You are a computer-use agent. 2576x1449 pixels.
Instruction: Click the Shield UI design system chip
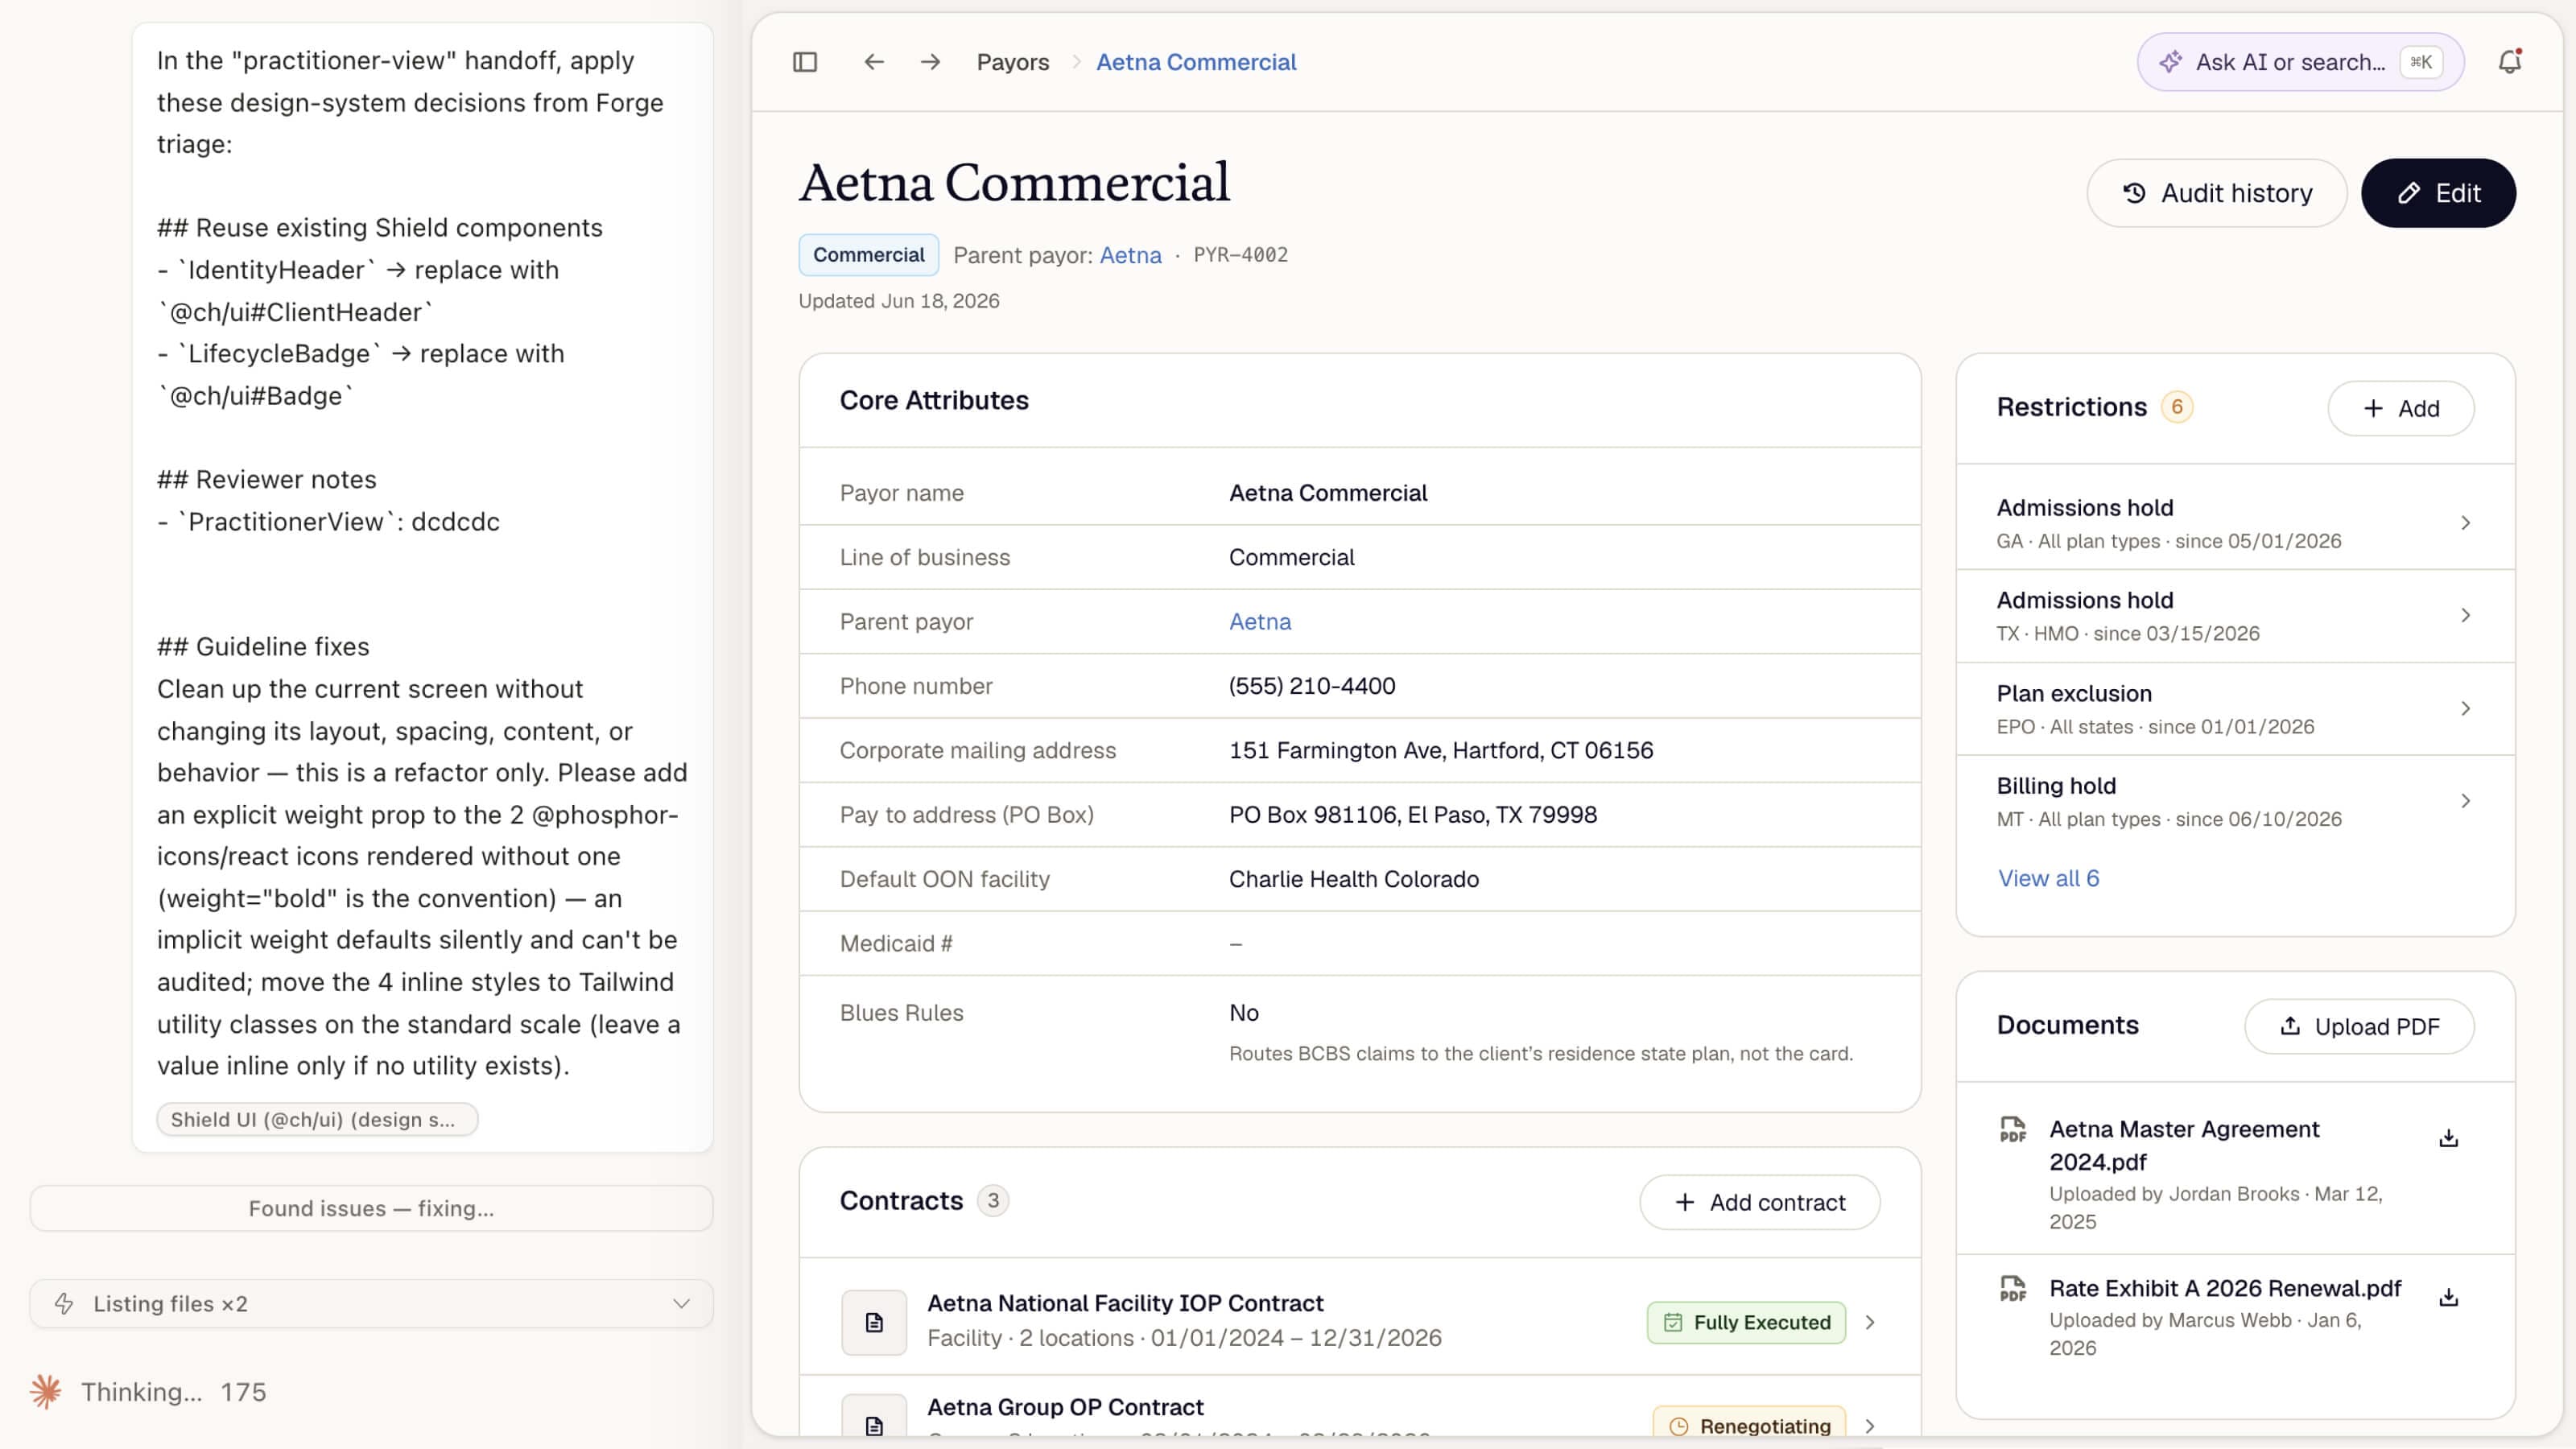(x=317, y=1119)
